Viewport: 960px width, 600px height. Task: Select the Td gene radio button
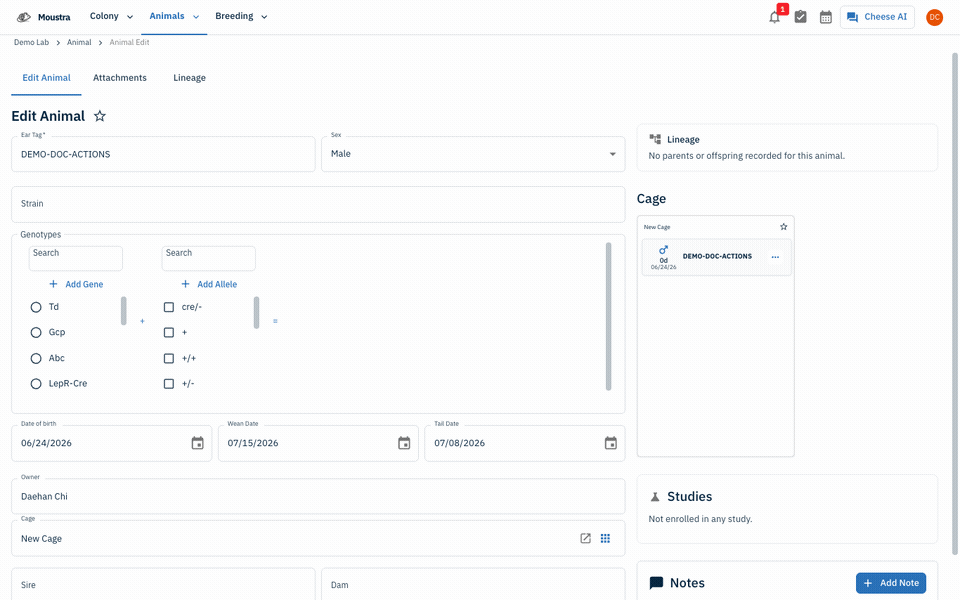pyautogui.click(x=36, y=307)
